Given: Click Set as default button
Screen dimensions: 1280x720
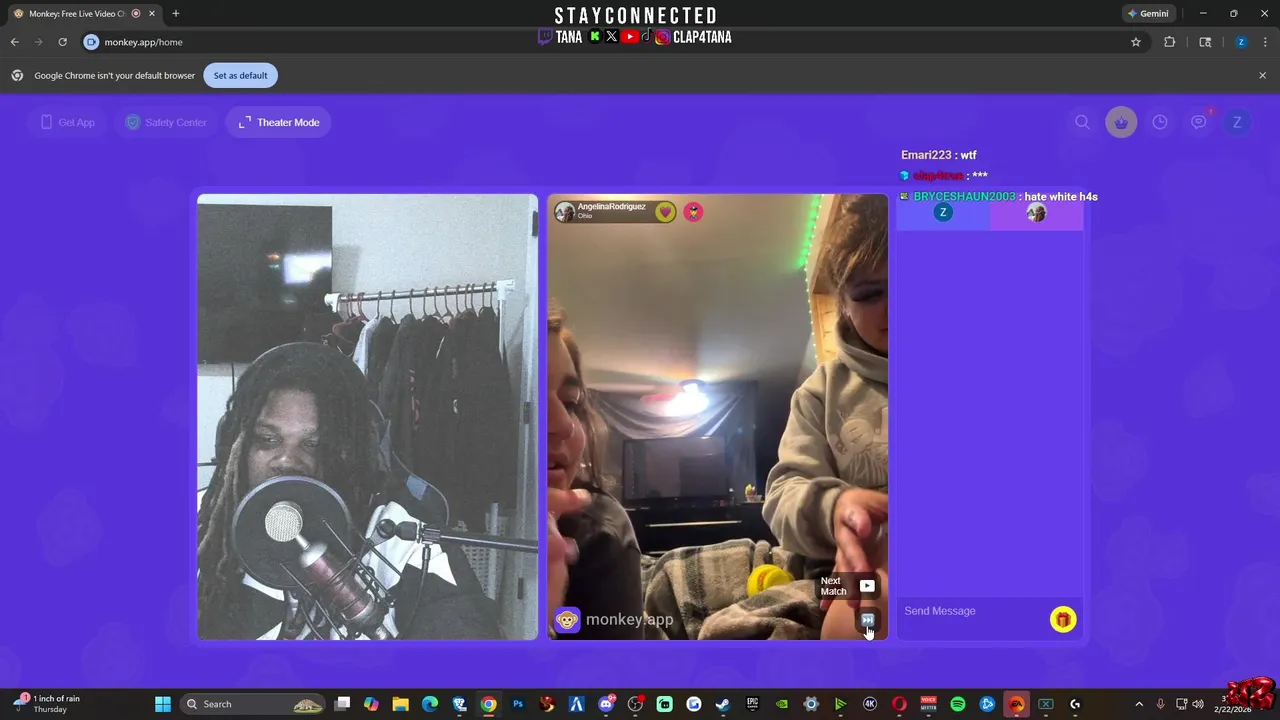Looking at the screenshot, I should click(240, 75).
